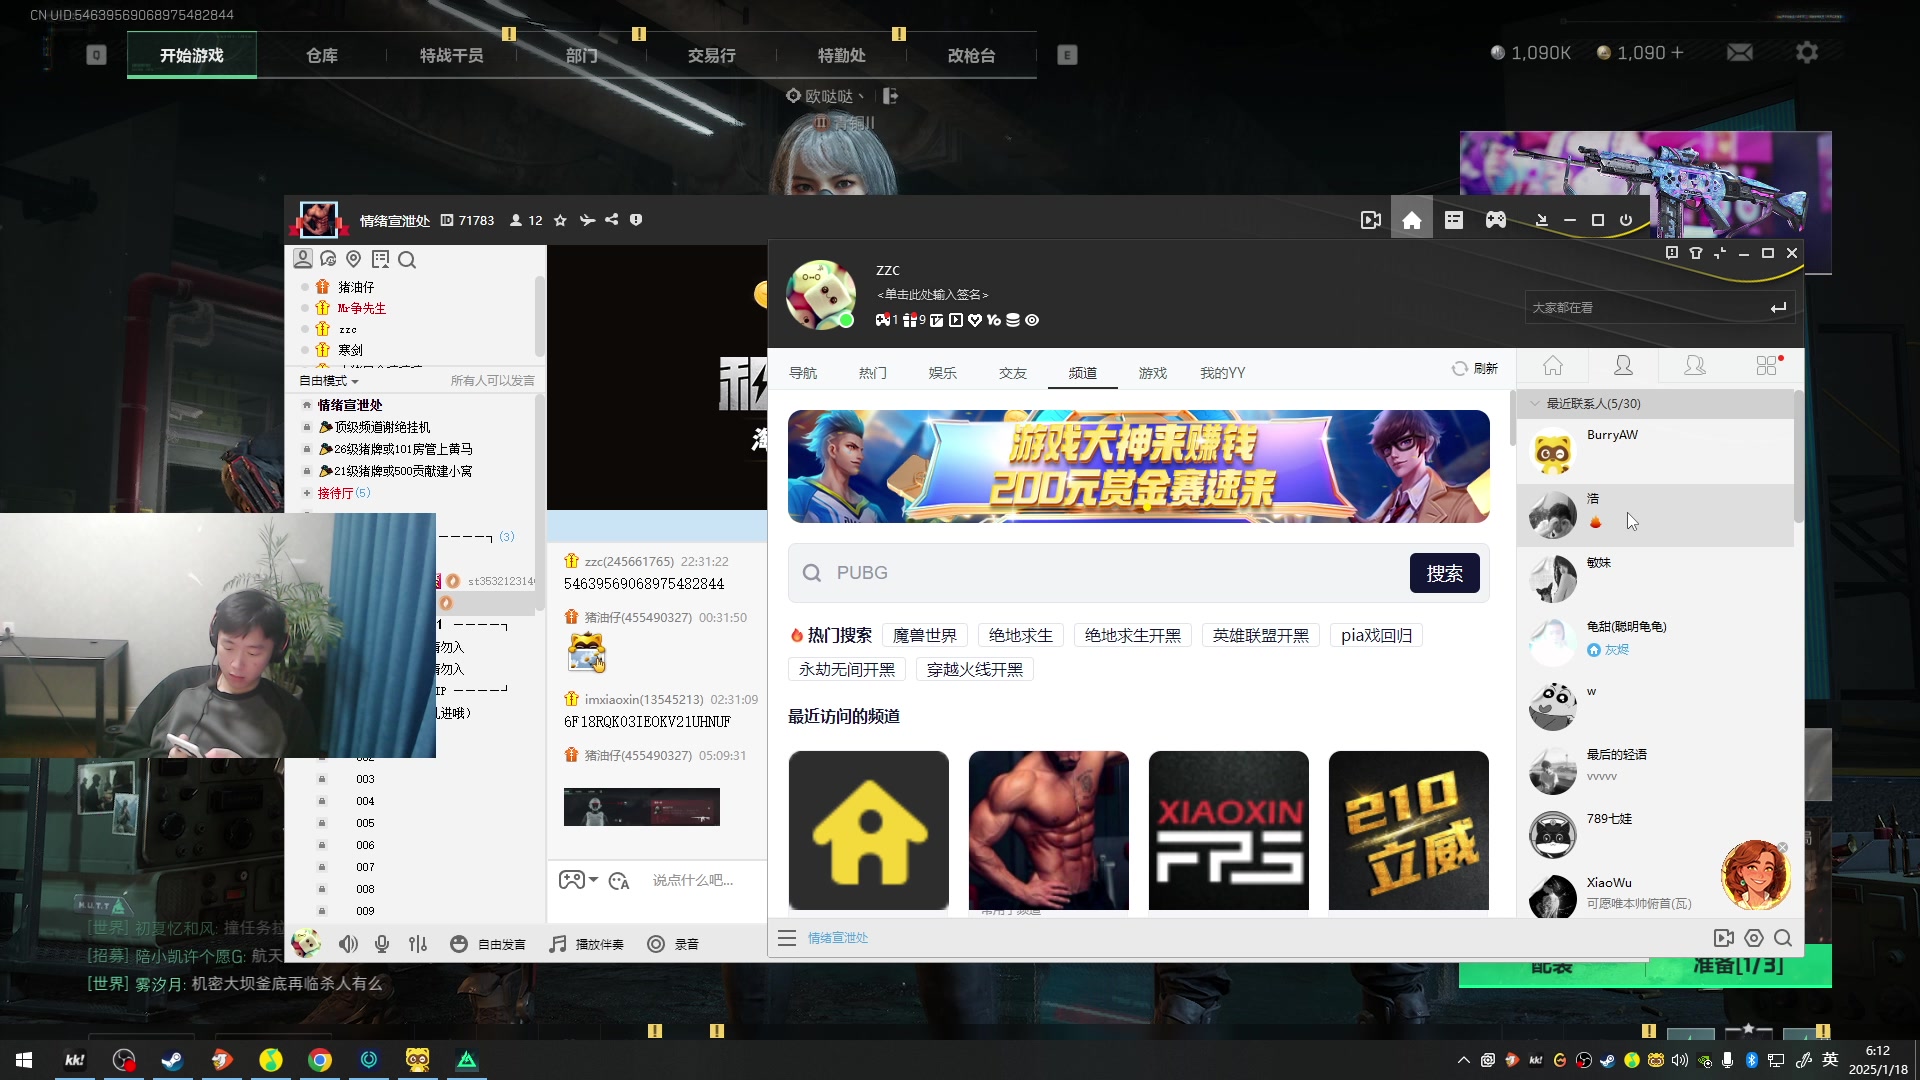Click the gamepad icon in YY toolbar
This screenshot has height=1080, width=1920.
coord(1495,220)
